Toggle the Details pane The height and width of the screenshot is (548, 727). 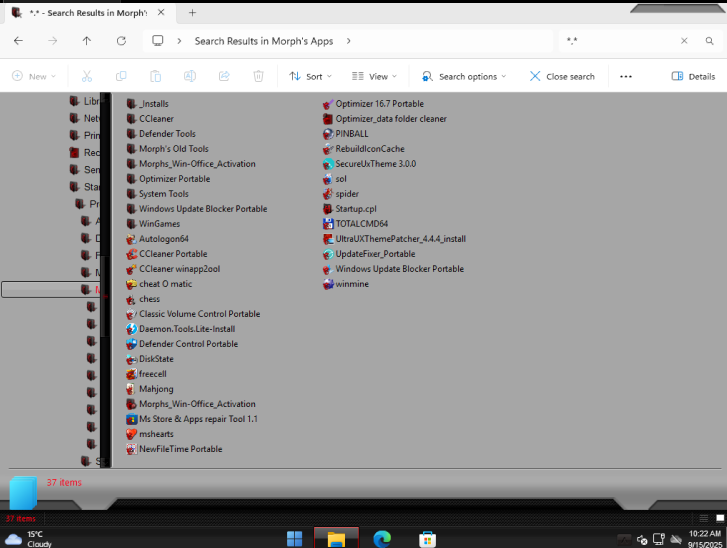click(693, 76)
